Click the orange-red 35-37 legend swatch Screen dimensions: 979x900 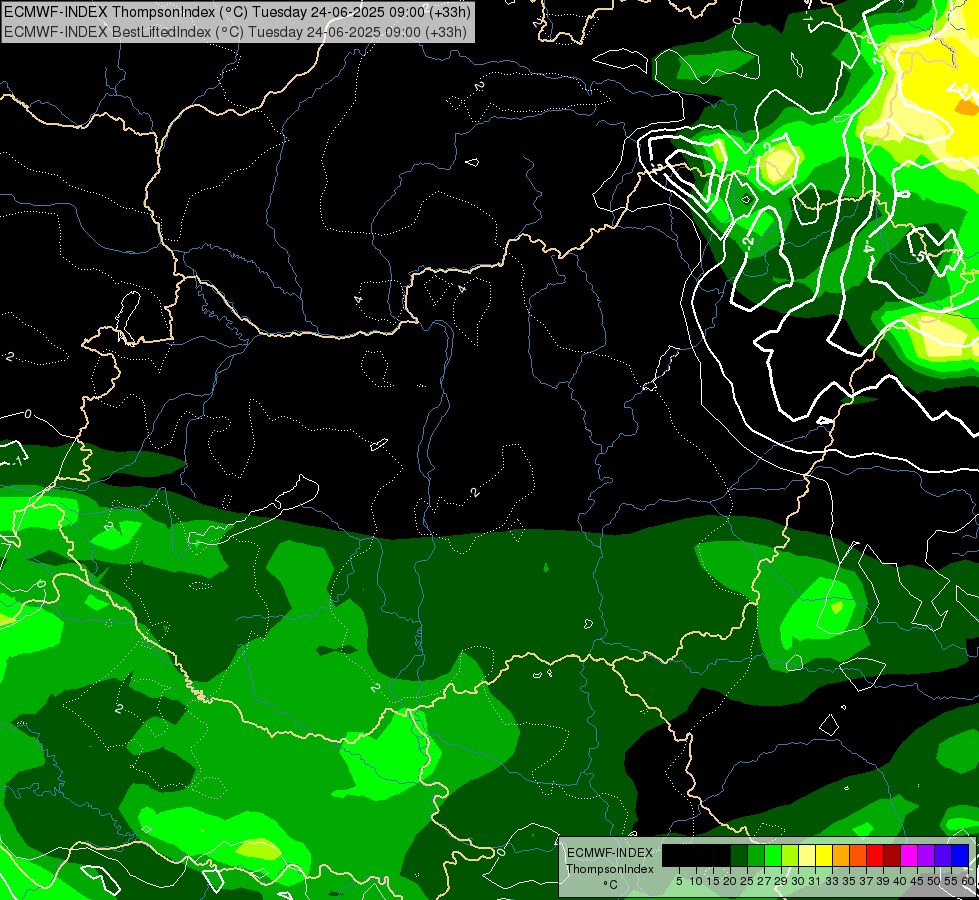click(x=858, y=855)
